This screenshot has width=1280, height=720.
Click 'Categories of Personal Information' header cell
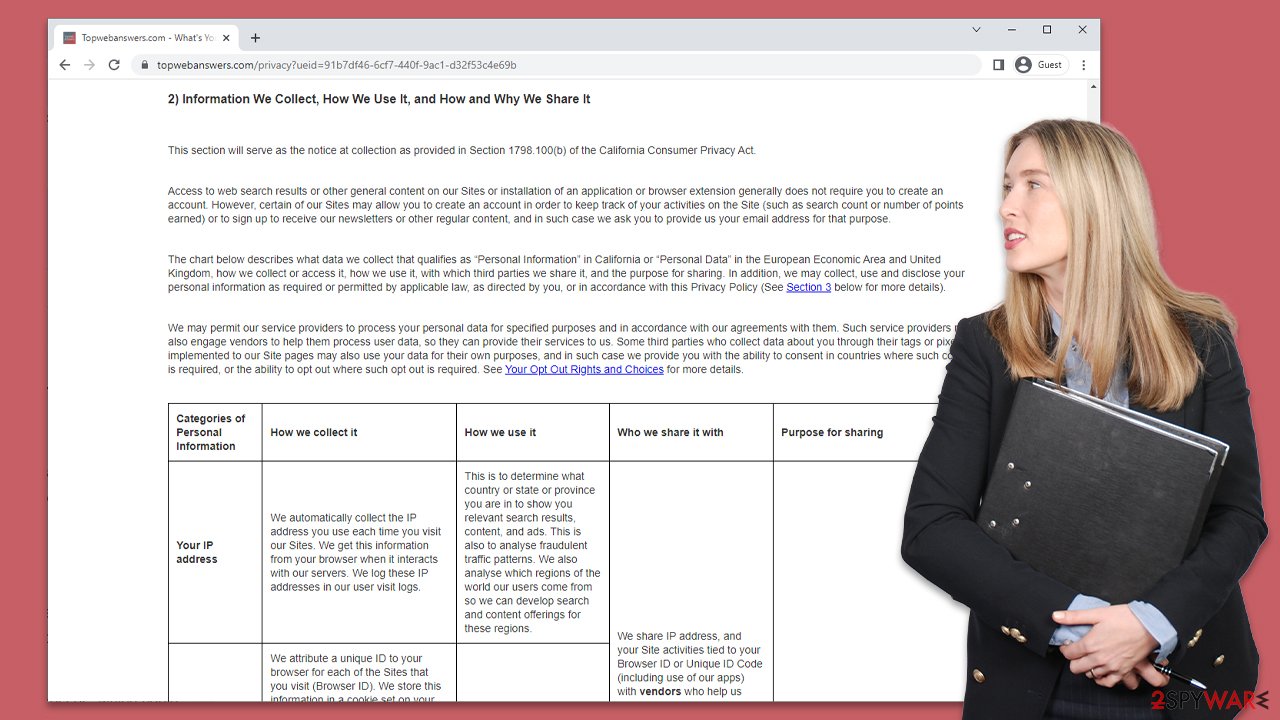click(x=215, y=432)
